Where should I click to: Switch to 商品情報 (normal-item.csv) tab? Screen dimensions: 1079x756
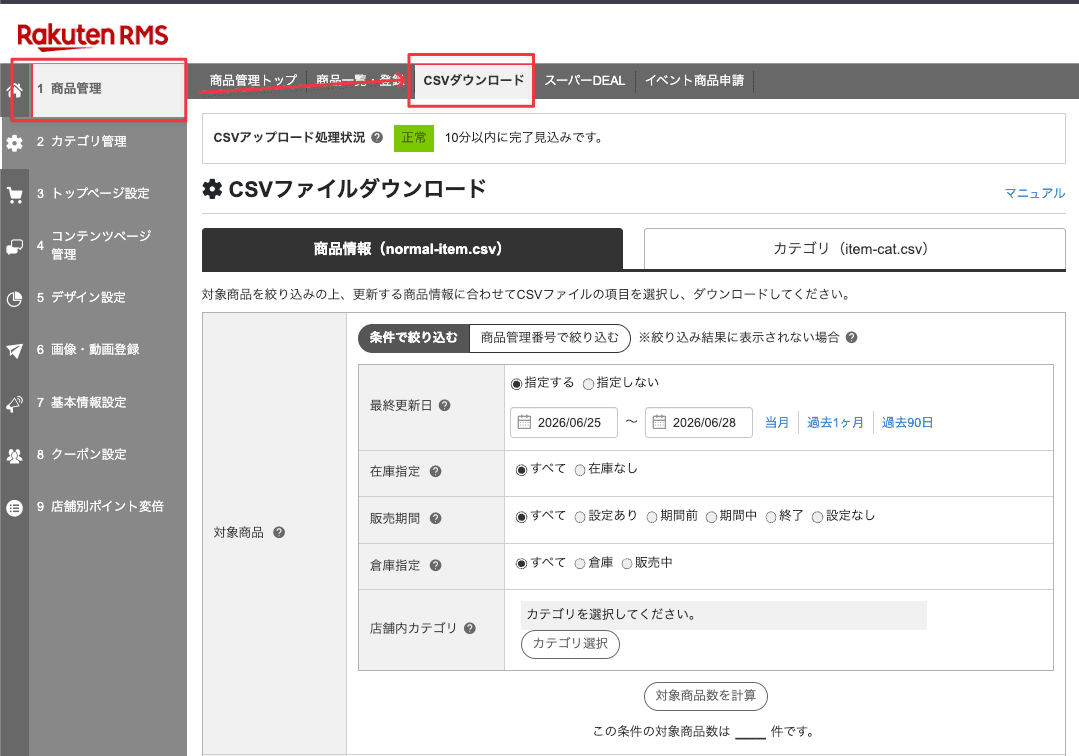click(x=412, y=248)
